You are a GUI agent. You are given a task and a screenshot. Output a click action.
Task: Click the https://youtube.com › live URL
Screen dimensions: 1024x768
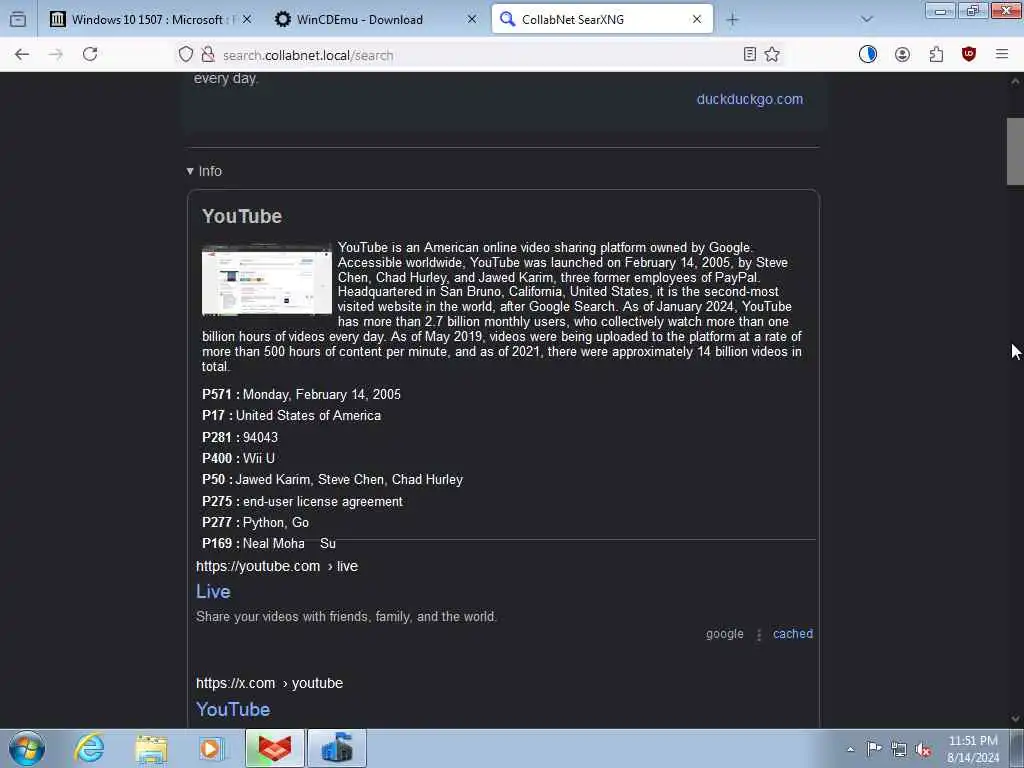coord(277,566)
